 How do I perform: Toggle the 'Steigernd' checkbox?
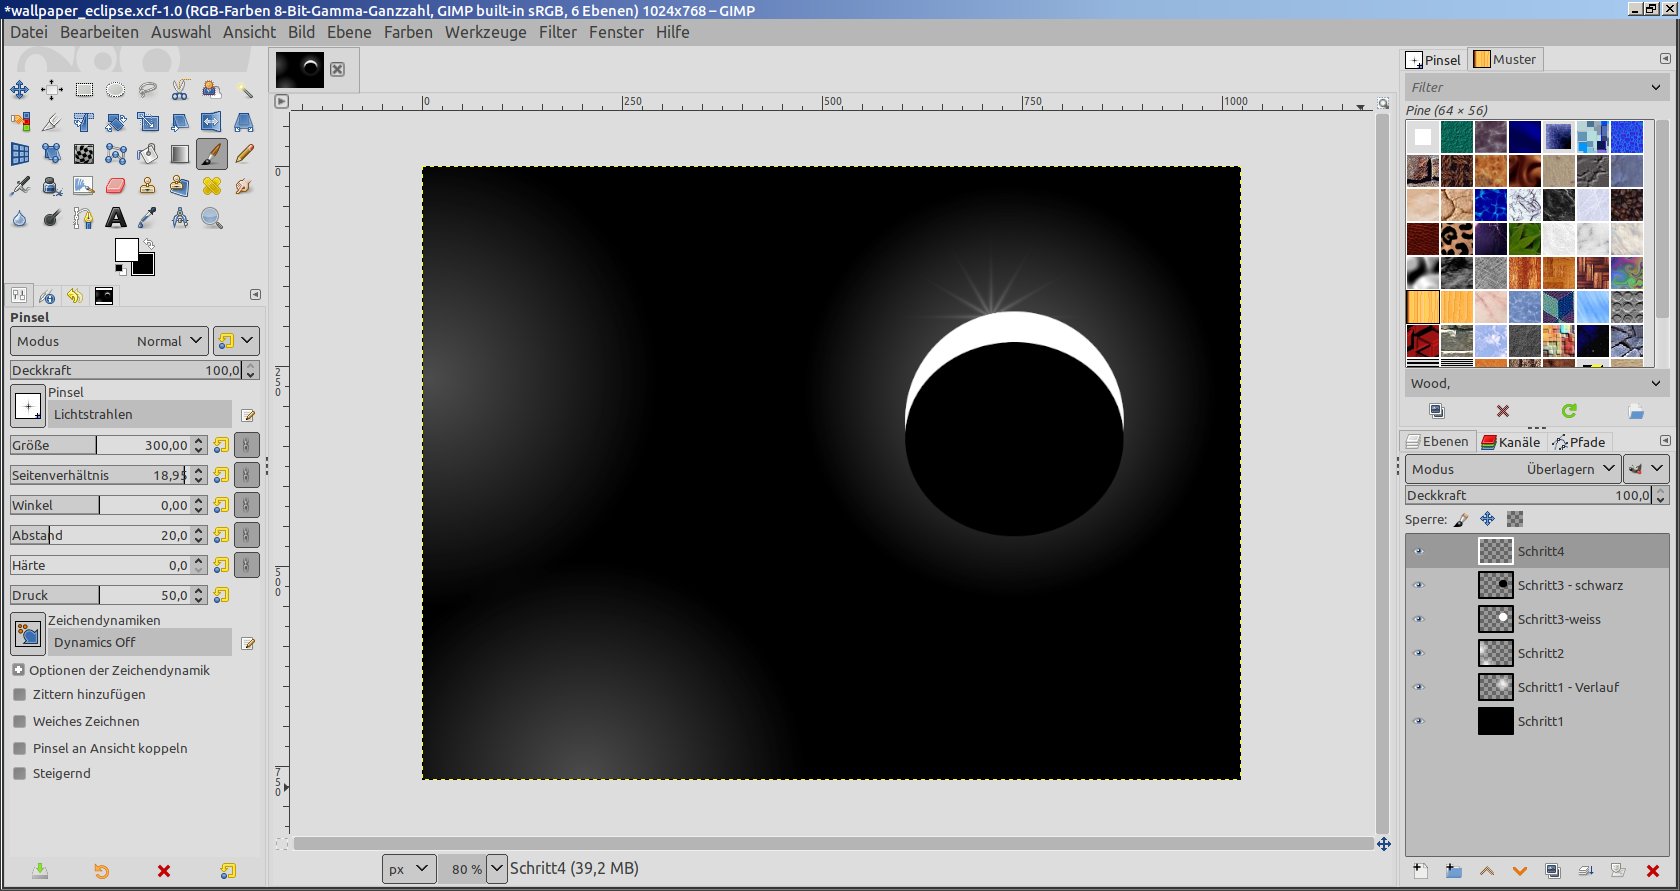point(20,773)
